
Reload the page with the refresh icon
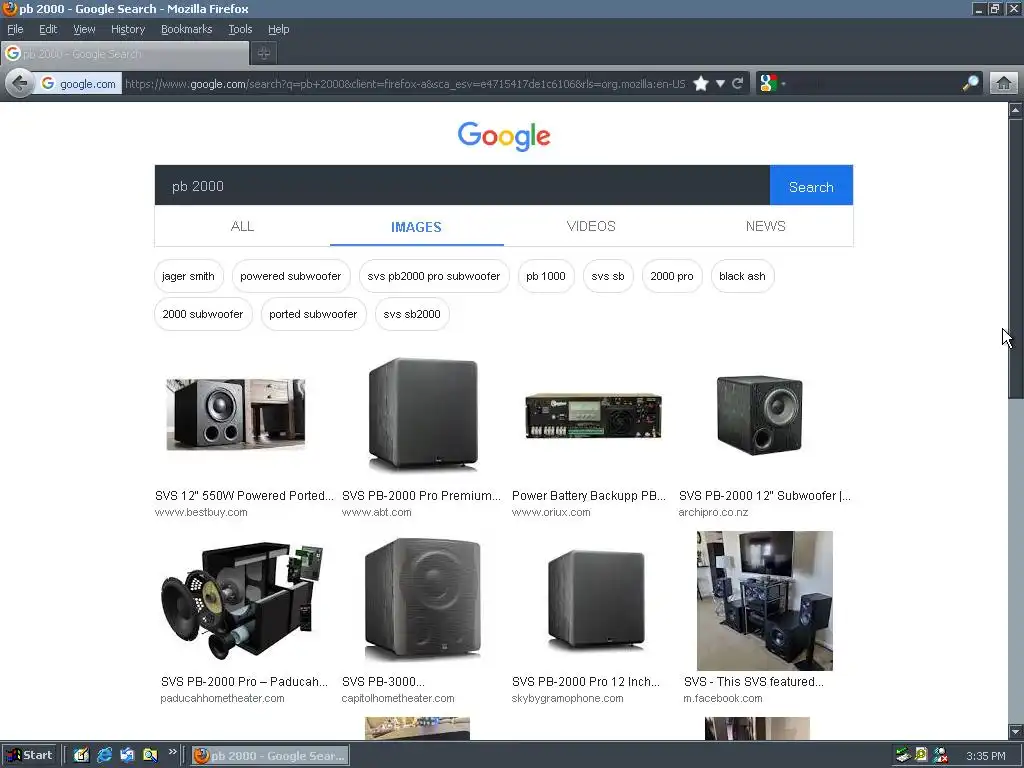(x=738, y=84)
